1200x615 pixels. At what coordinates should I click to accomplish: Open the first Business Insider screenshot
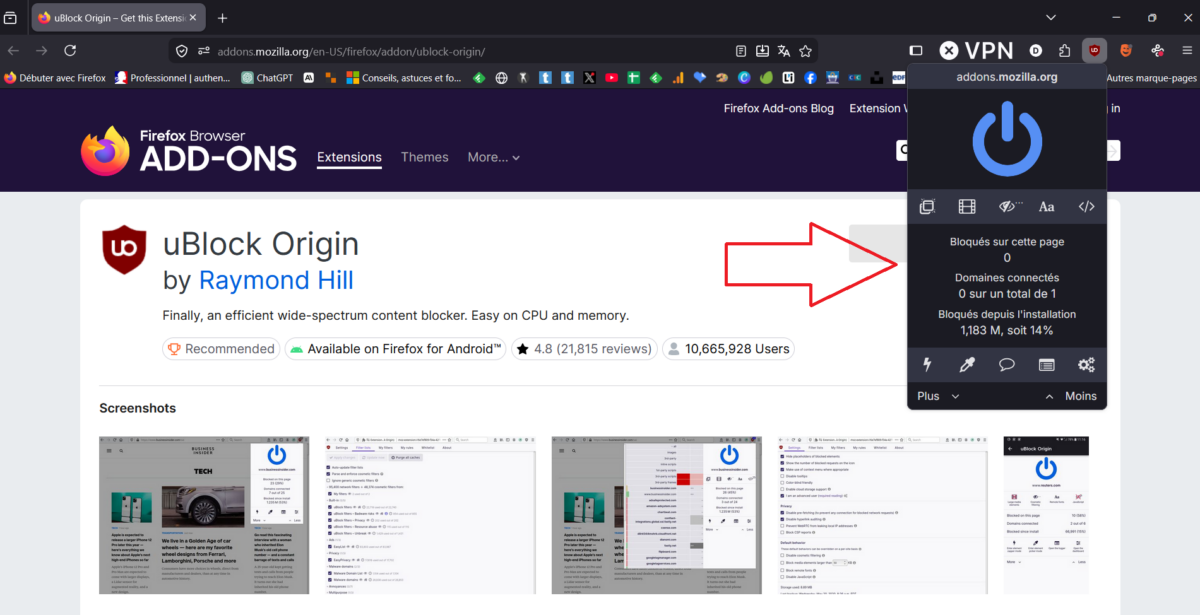204,514
